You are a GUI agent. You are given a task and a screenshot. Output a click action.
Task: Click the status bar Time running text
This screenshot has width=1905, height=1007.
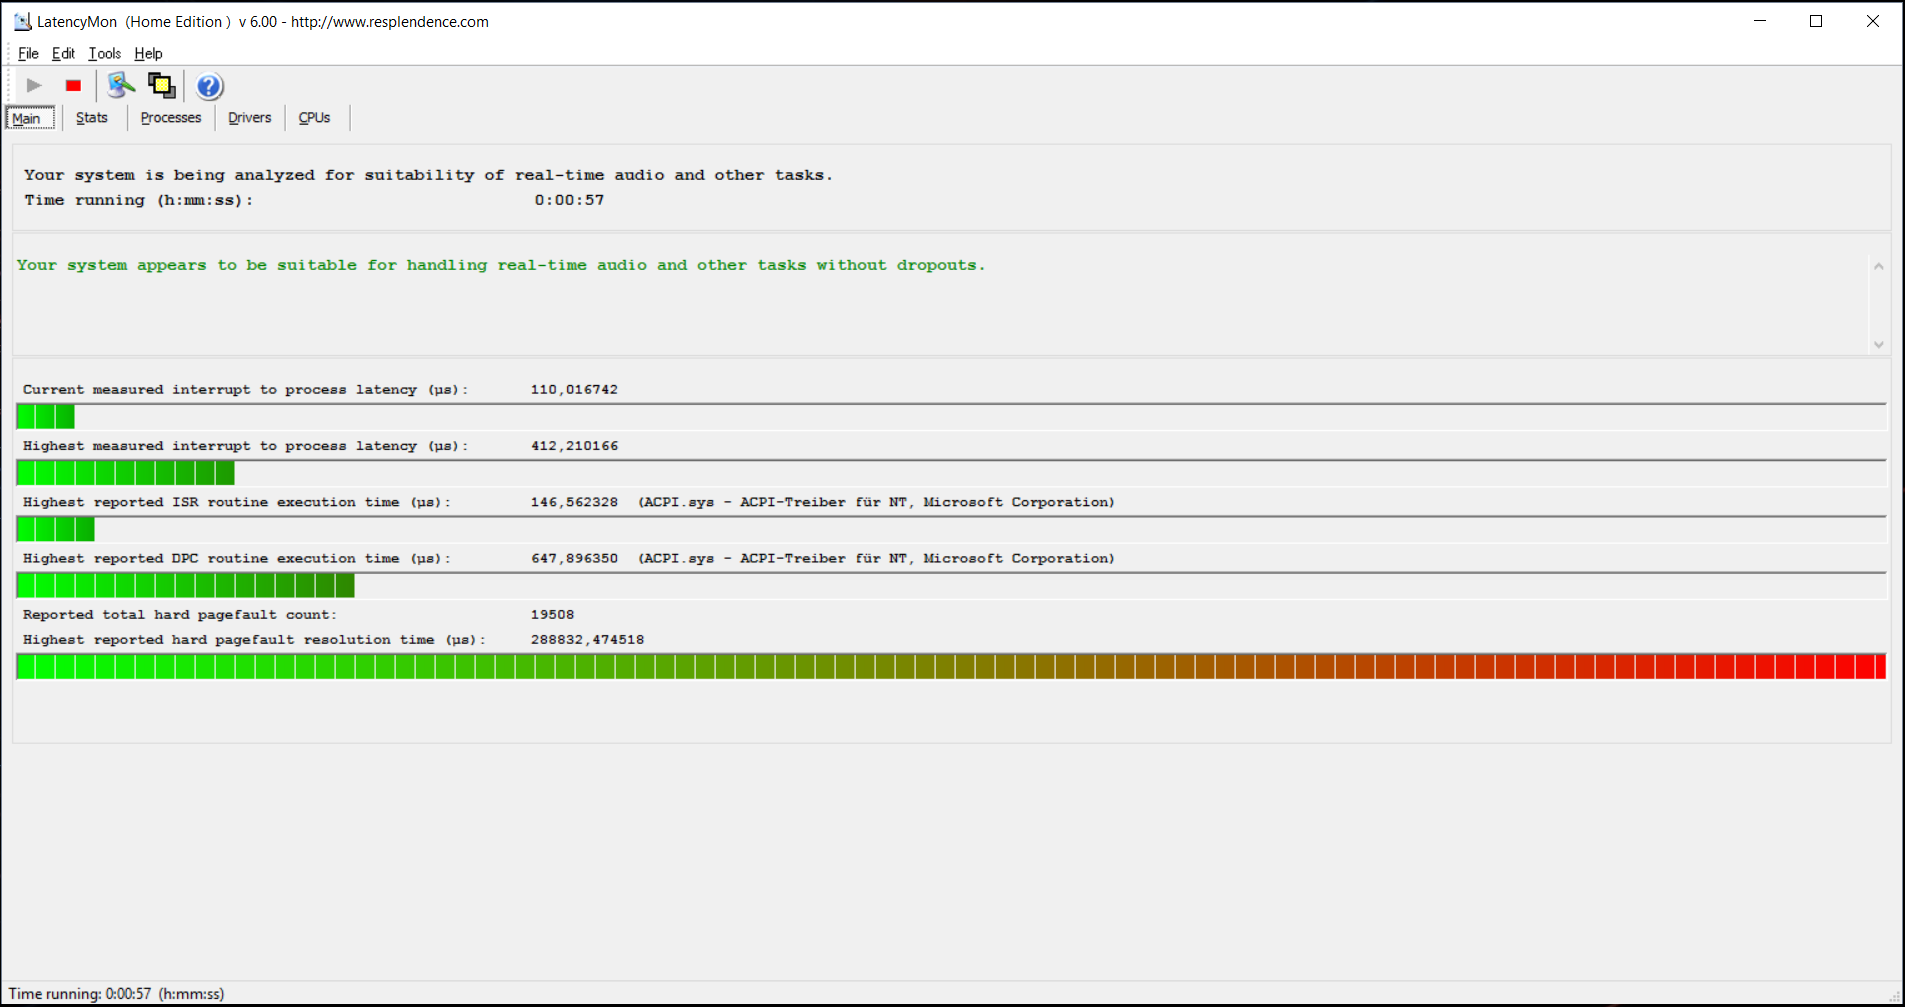[116, 994]
